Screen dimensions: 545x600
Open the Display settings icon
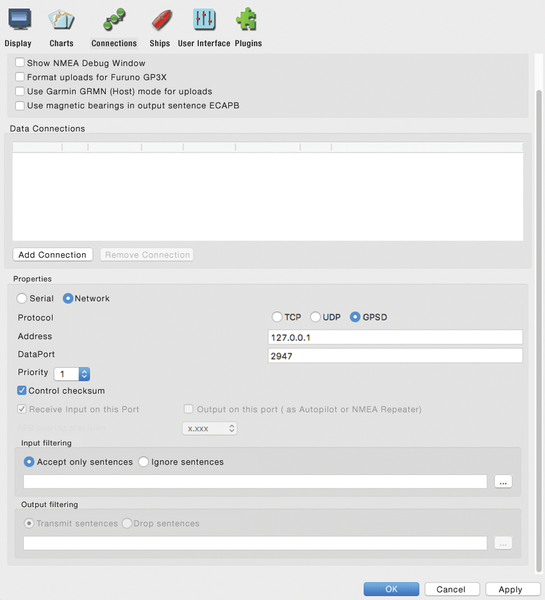tap(20, 20)
